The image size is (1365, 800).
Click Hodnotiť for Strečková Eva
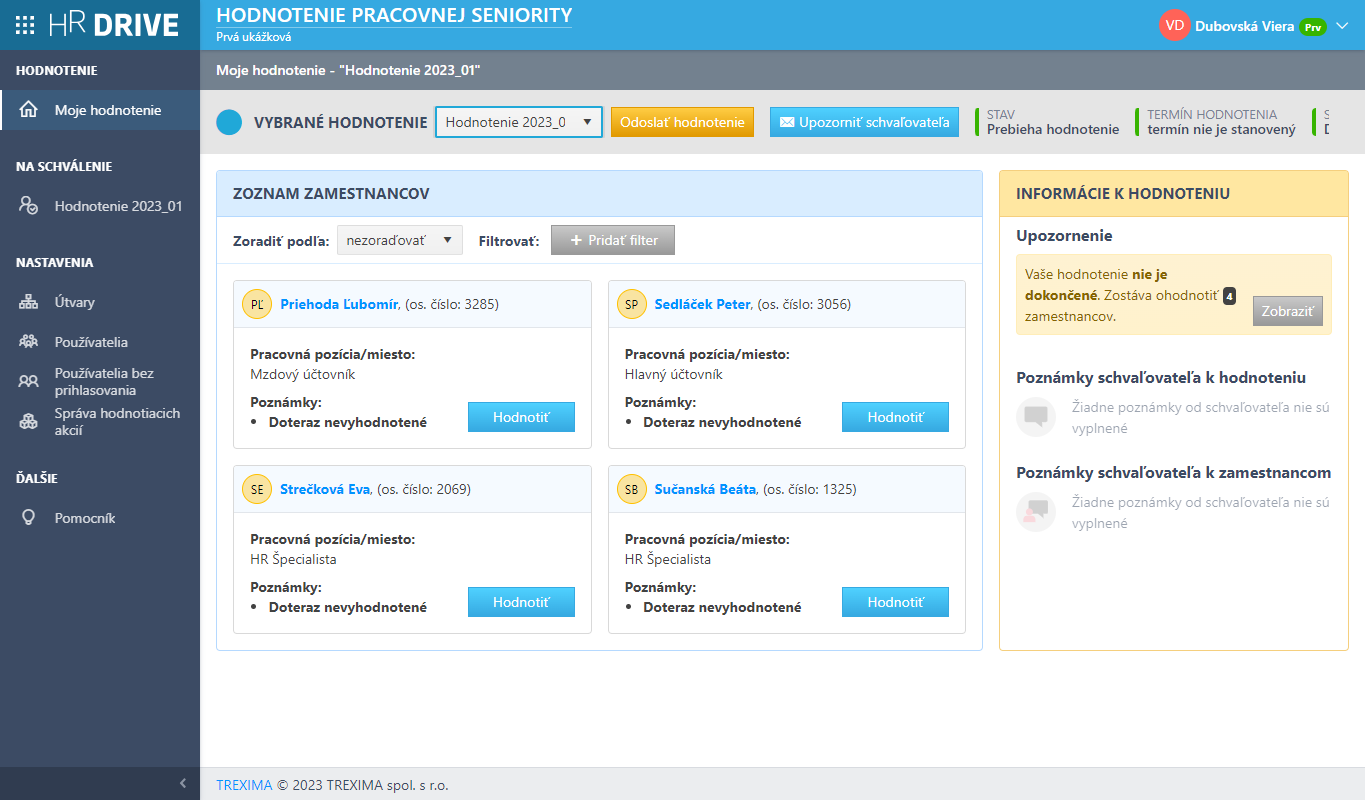click(521, 602)
